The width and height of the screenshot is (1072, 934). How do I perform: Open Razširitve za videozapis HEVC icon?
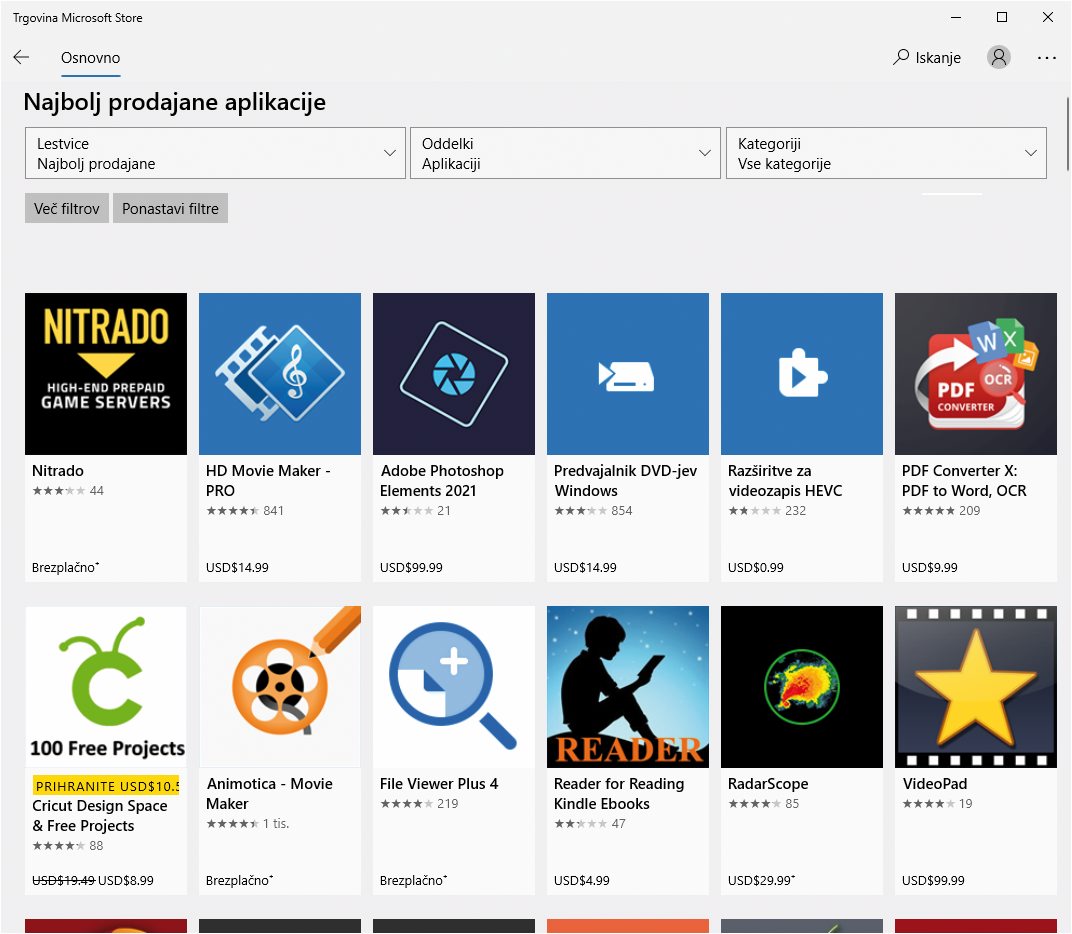pos(802,374)
